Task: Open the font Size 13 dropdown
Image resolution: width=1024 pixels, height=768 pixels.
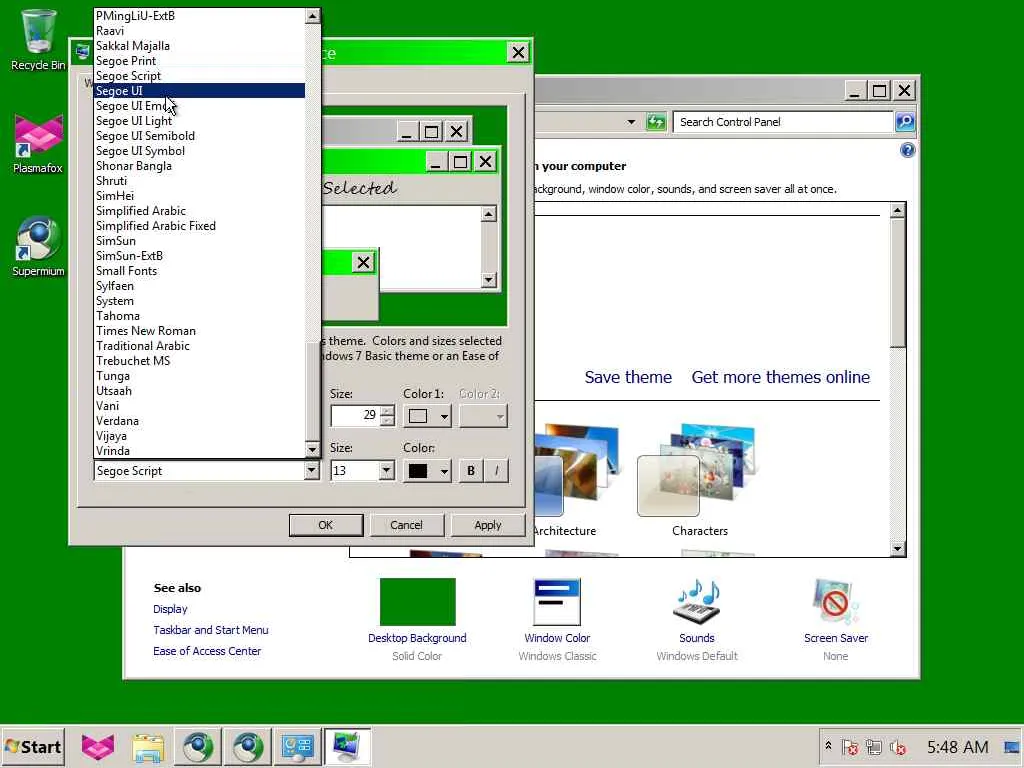Action: point(386,471)
